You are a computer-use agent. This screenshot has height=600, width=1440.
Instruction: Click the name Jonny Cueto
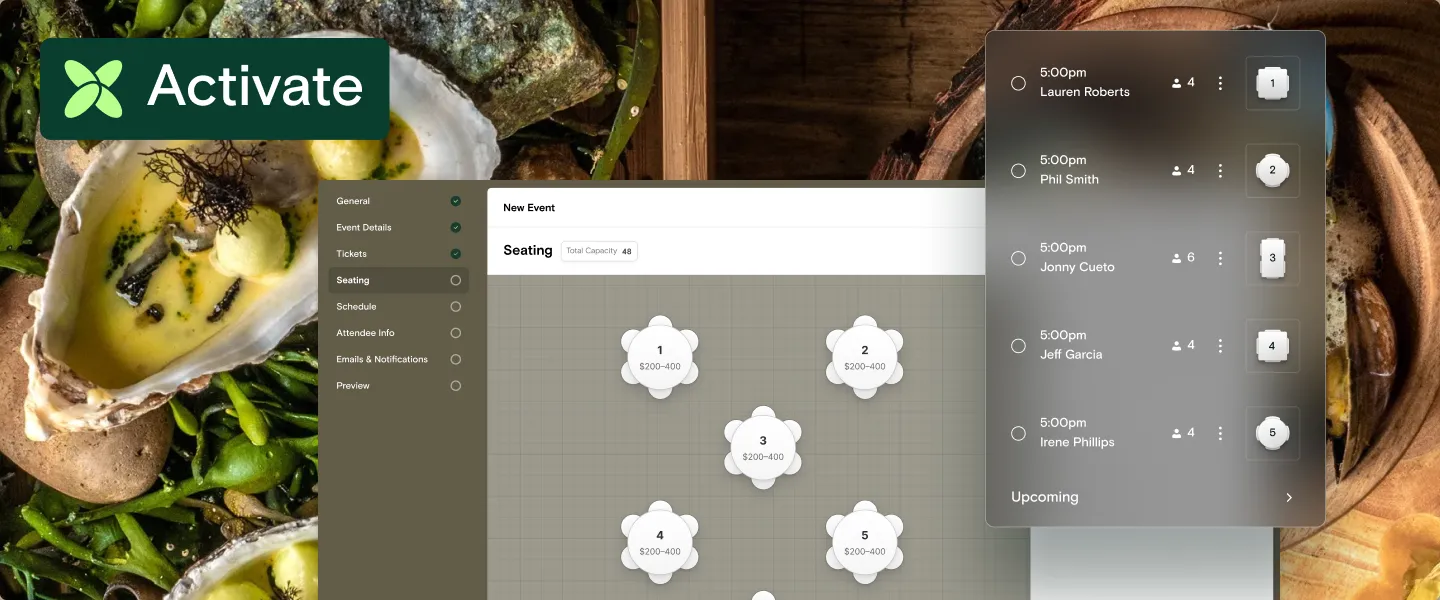point(1077,267)
